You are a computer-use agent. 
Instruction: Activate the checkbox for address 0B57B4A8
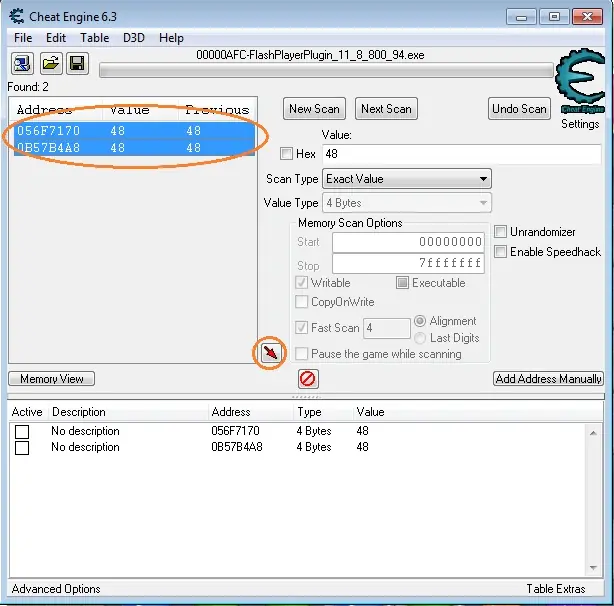22,448
